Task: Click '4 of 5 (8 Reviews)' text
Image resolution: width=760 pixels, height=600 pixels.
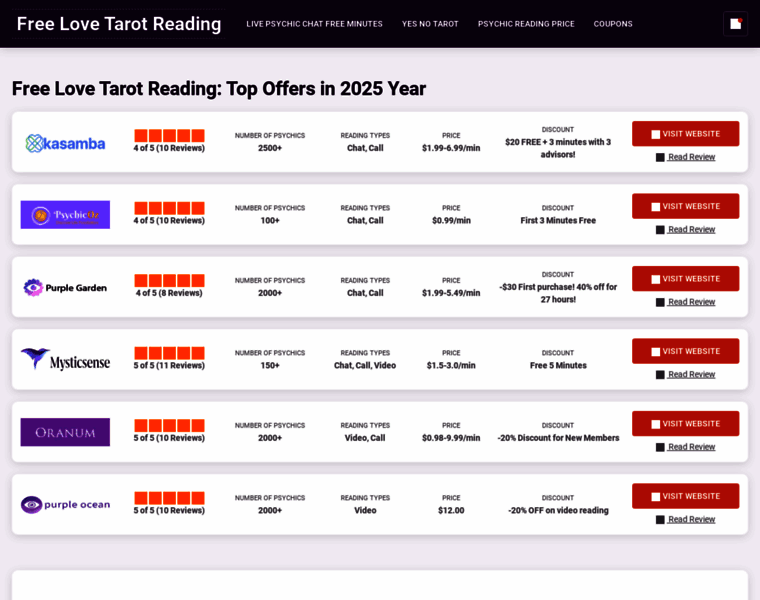Action: (x=169, y=293)
